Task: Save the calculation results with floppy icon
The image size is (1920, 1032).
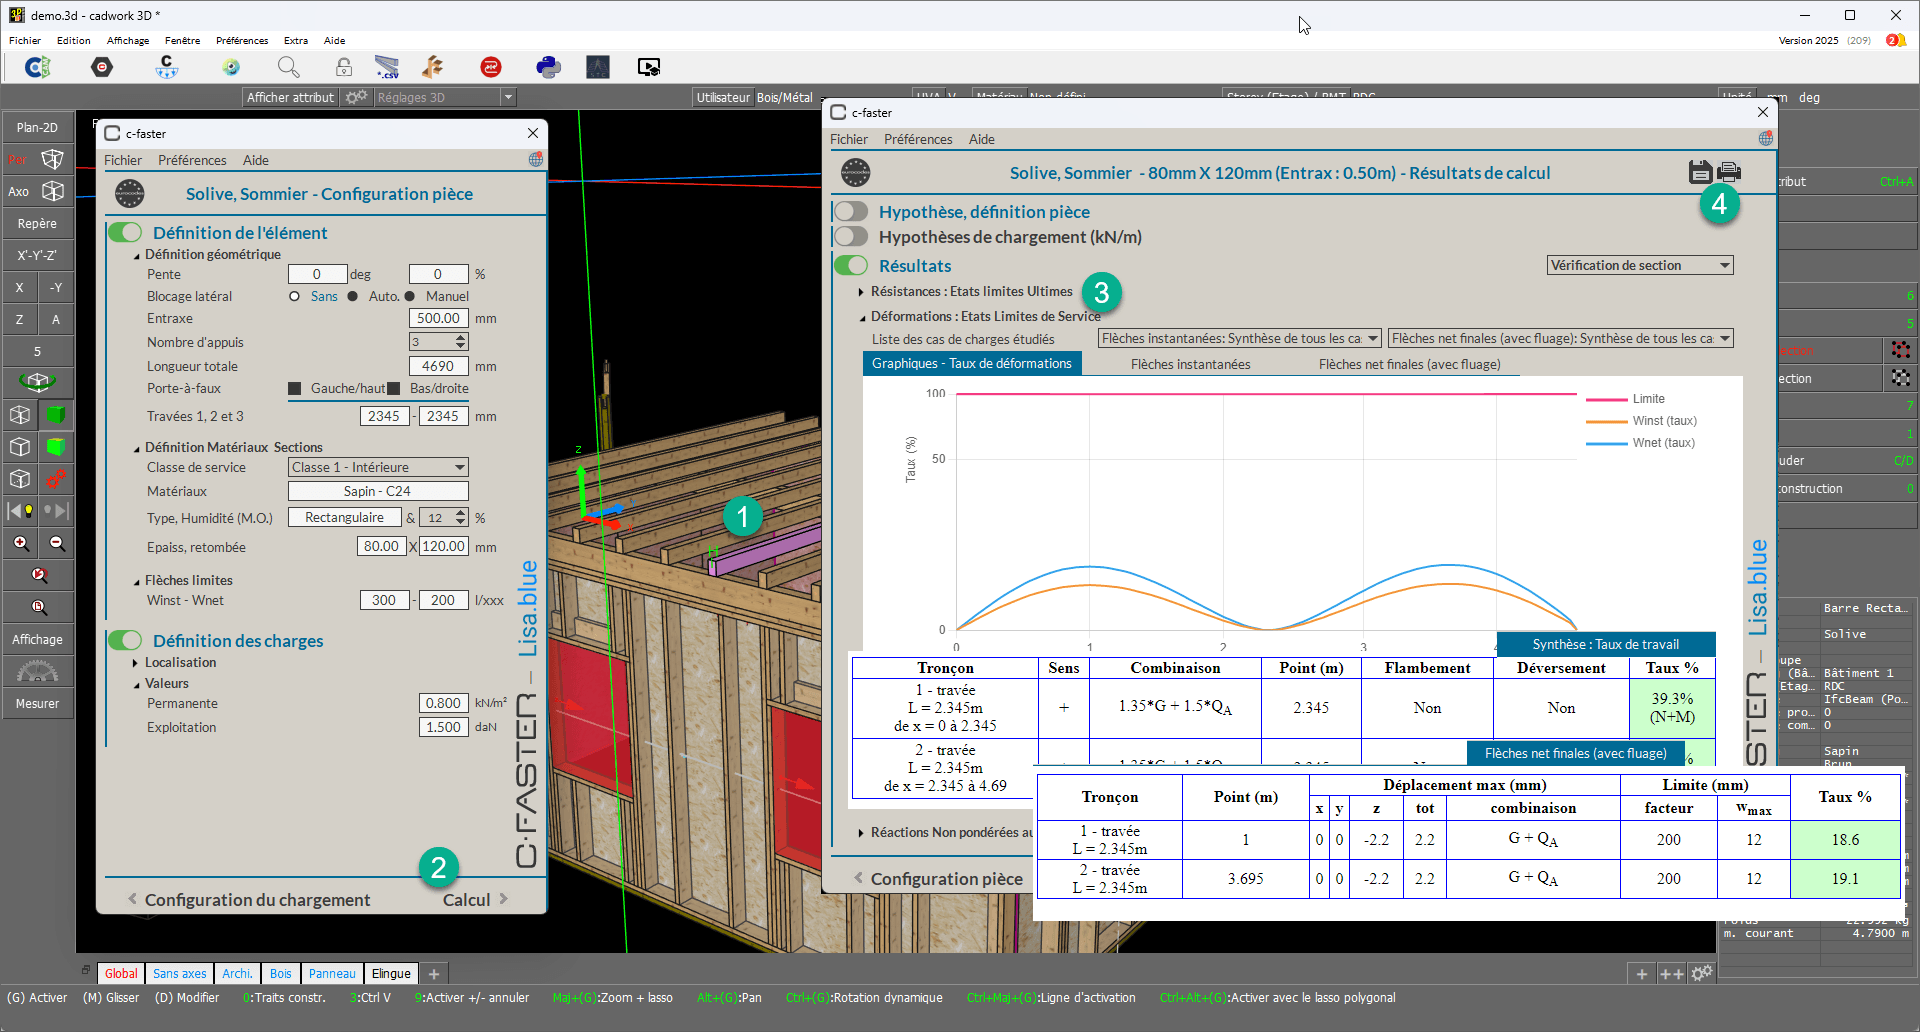Action: [x=1700, y=172]
